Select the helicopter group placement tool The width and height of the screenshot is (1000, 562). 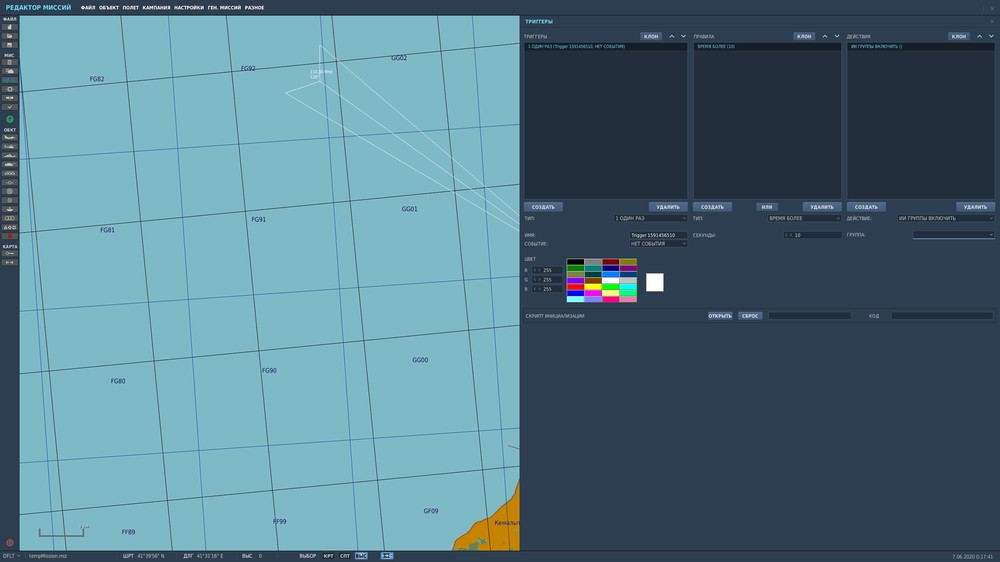(x=10, y=147)
